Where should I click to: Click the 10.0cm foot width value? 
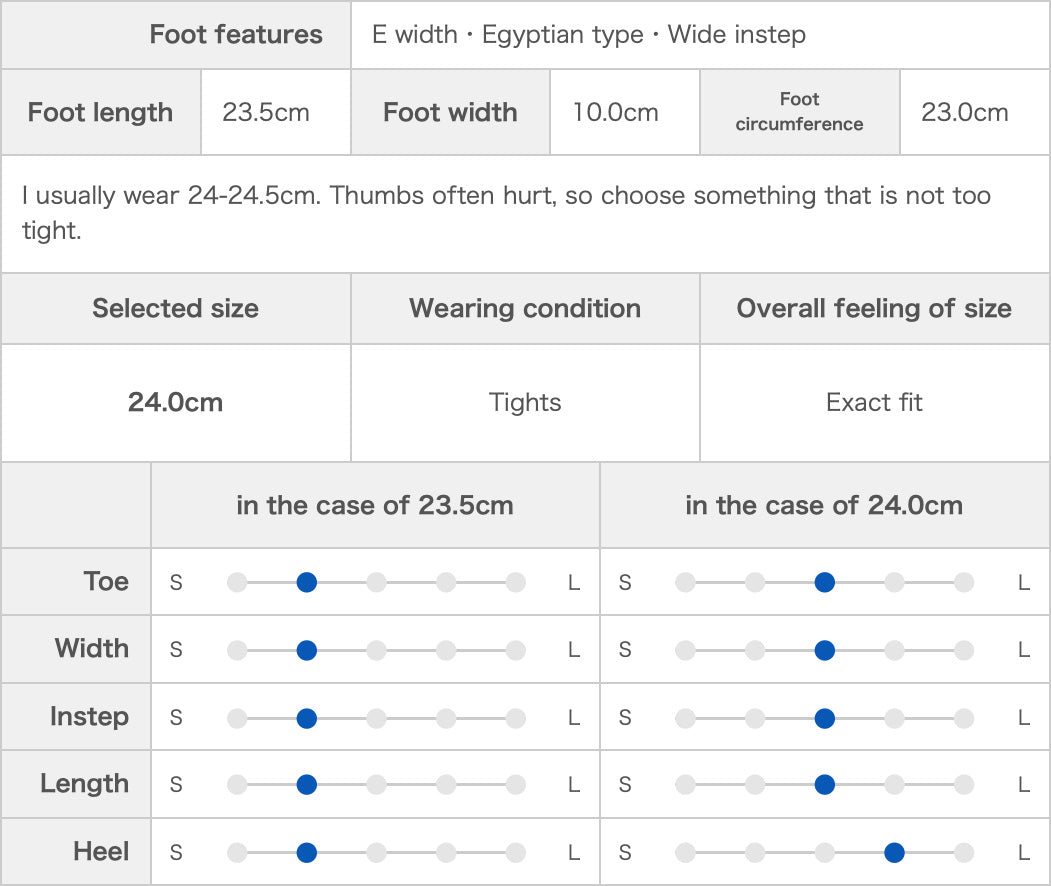tap(615, 112)
